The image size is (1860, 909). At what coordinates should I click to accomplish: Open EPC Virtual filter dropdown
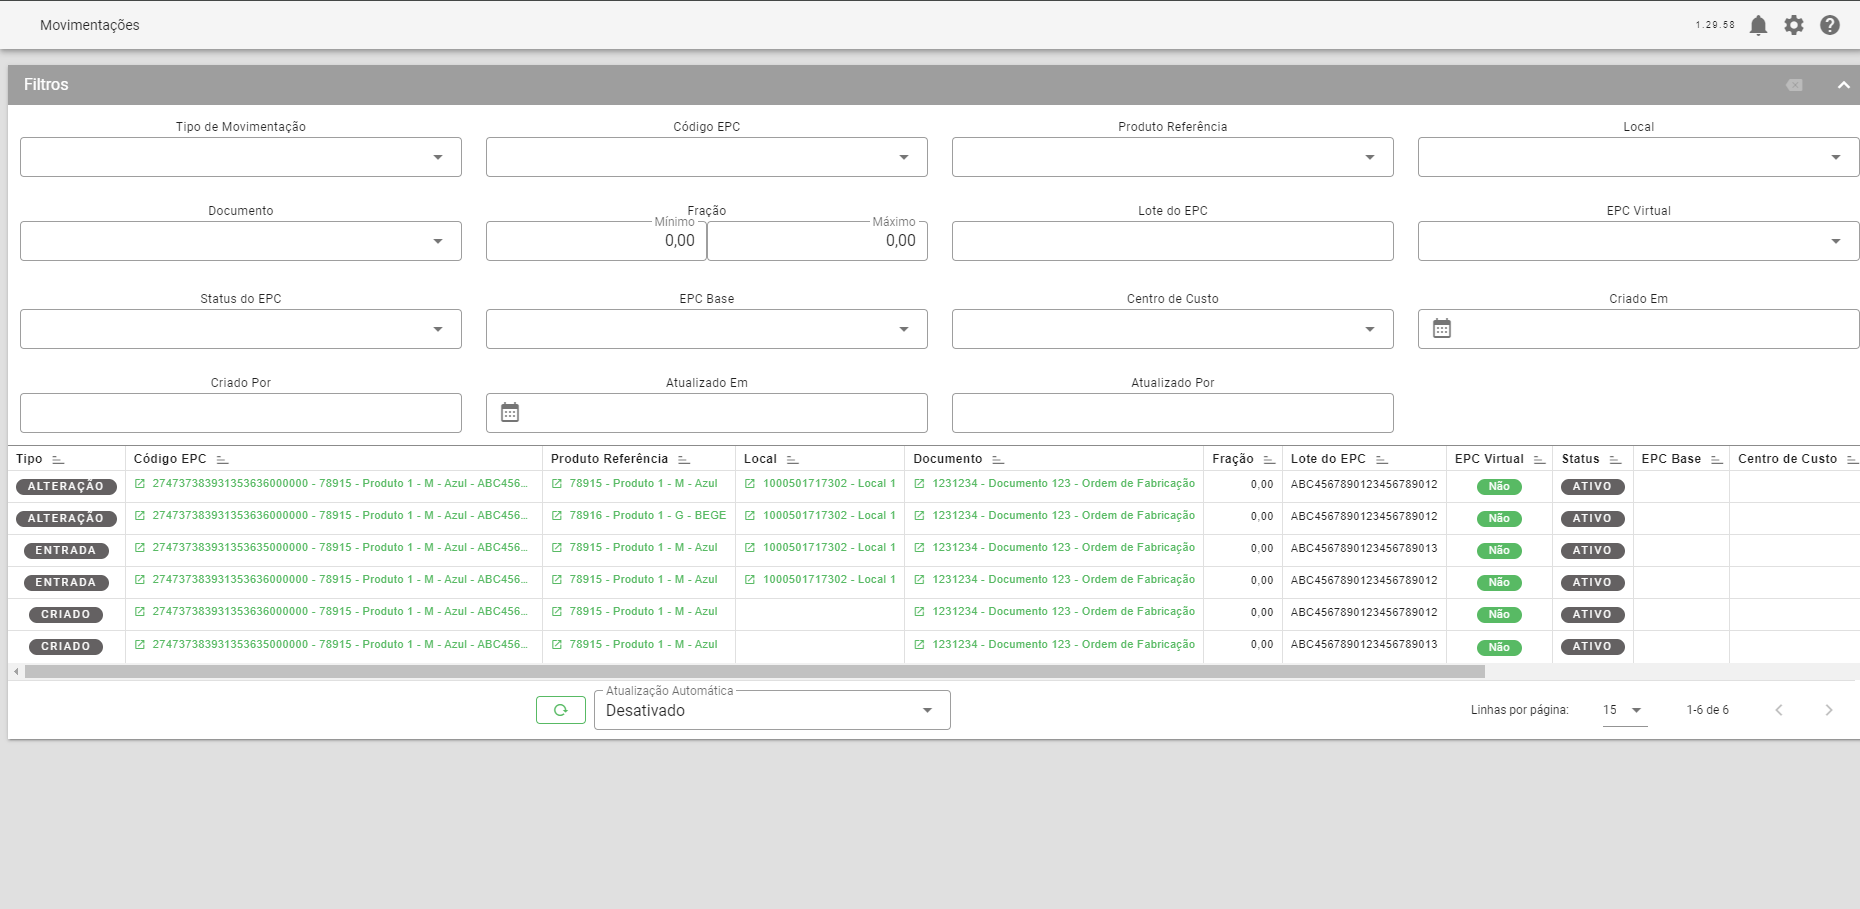[x=1638, y=241]
